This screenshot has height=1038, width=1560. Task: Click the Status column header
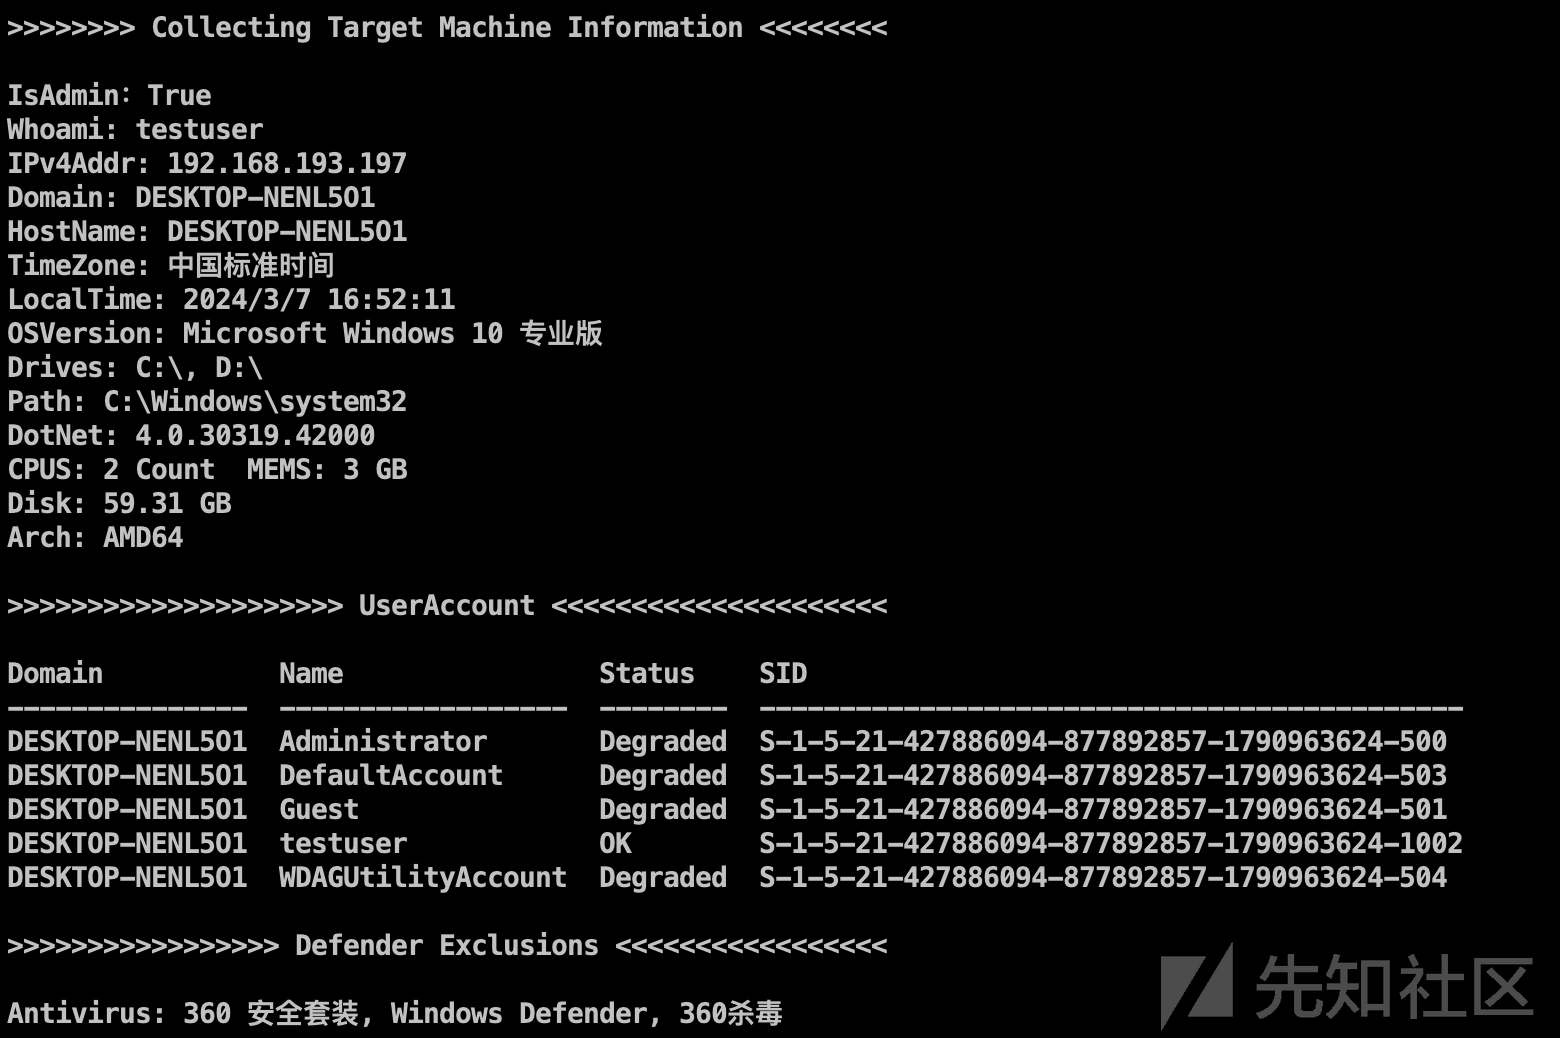(647, 673)
